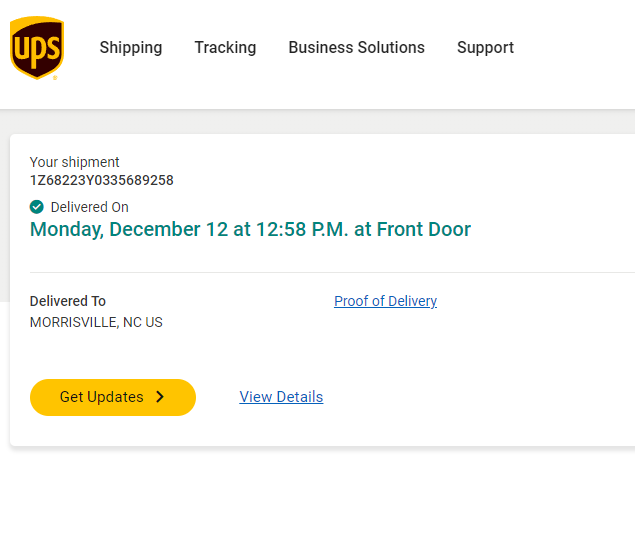Open the Business Solutions menu
The image size is (635, 550).
(356, 48)
